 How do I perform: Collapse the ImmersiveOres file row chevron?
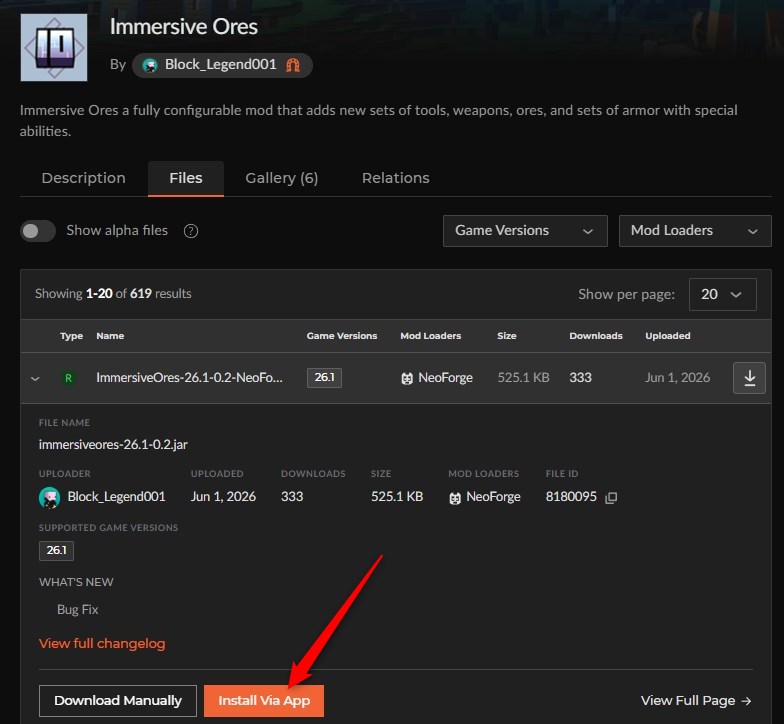tap(35, 378)
